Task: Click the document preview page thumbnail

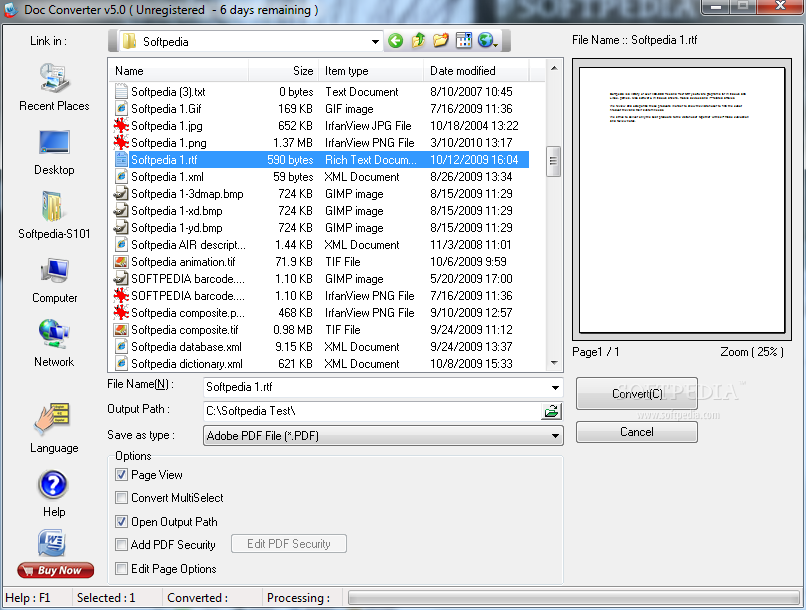Action: coord(682,200)
